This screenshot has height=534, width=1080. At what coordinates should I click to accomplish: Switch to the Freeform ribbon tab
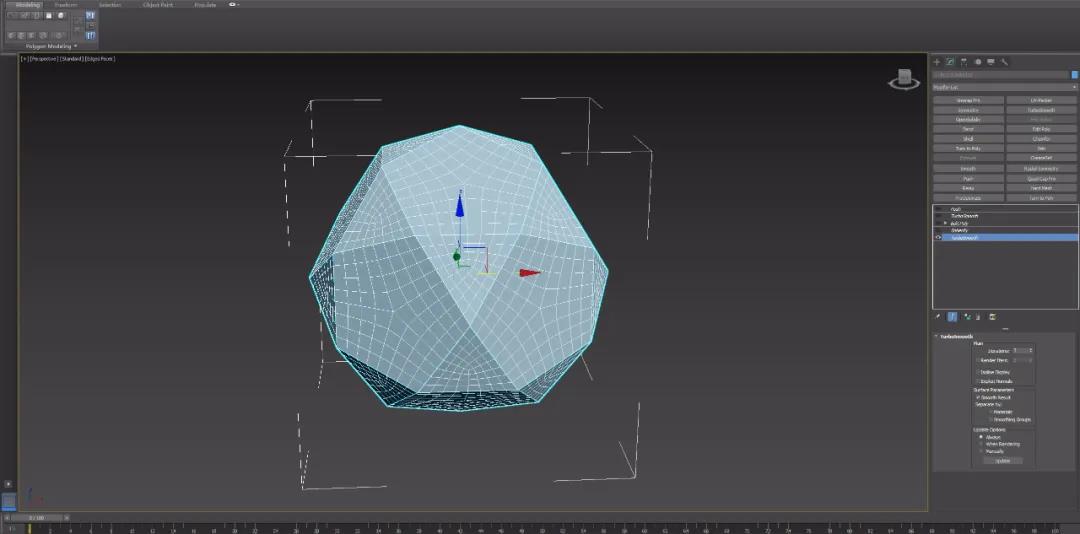[66, 5]
